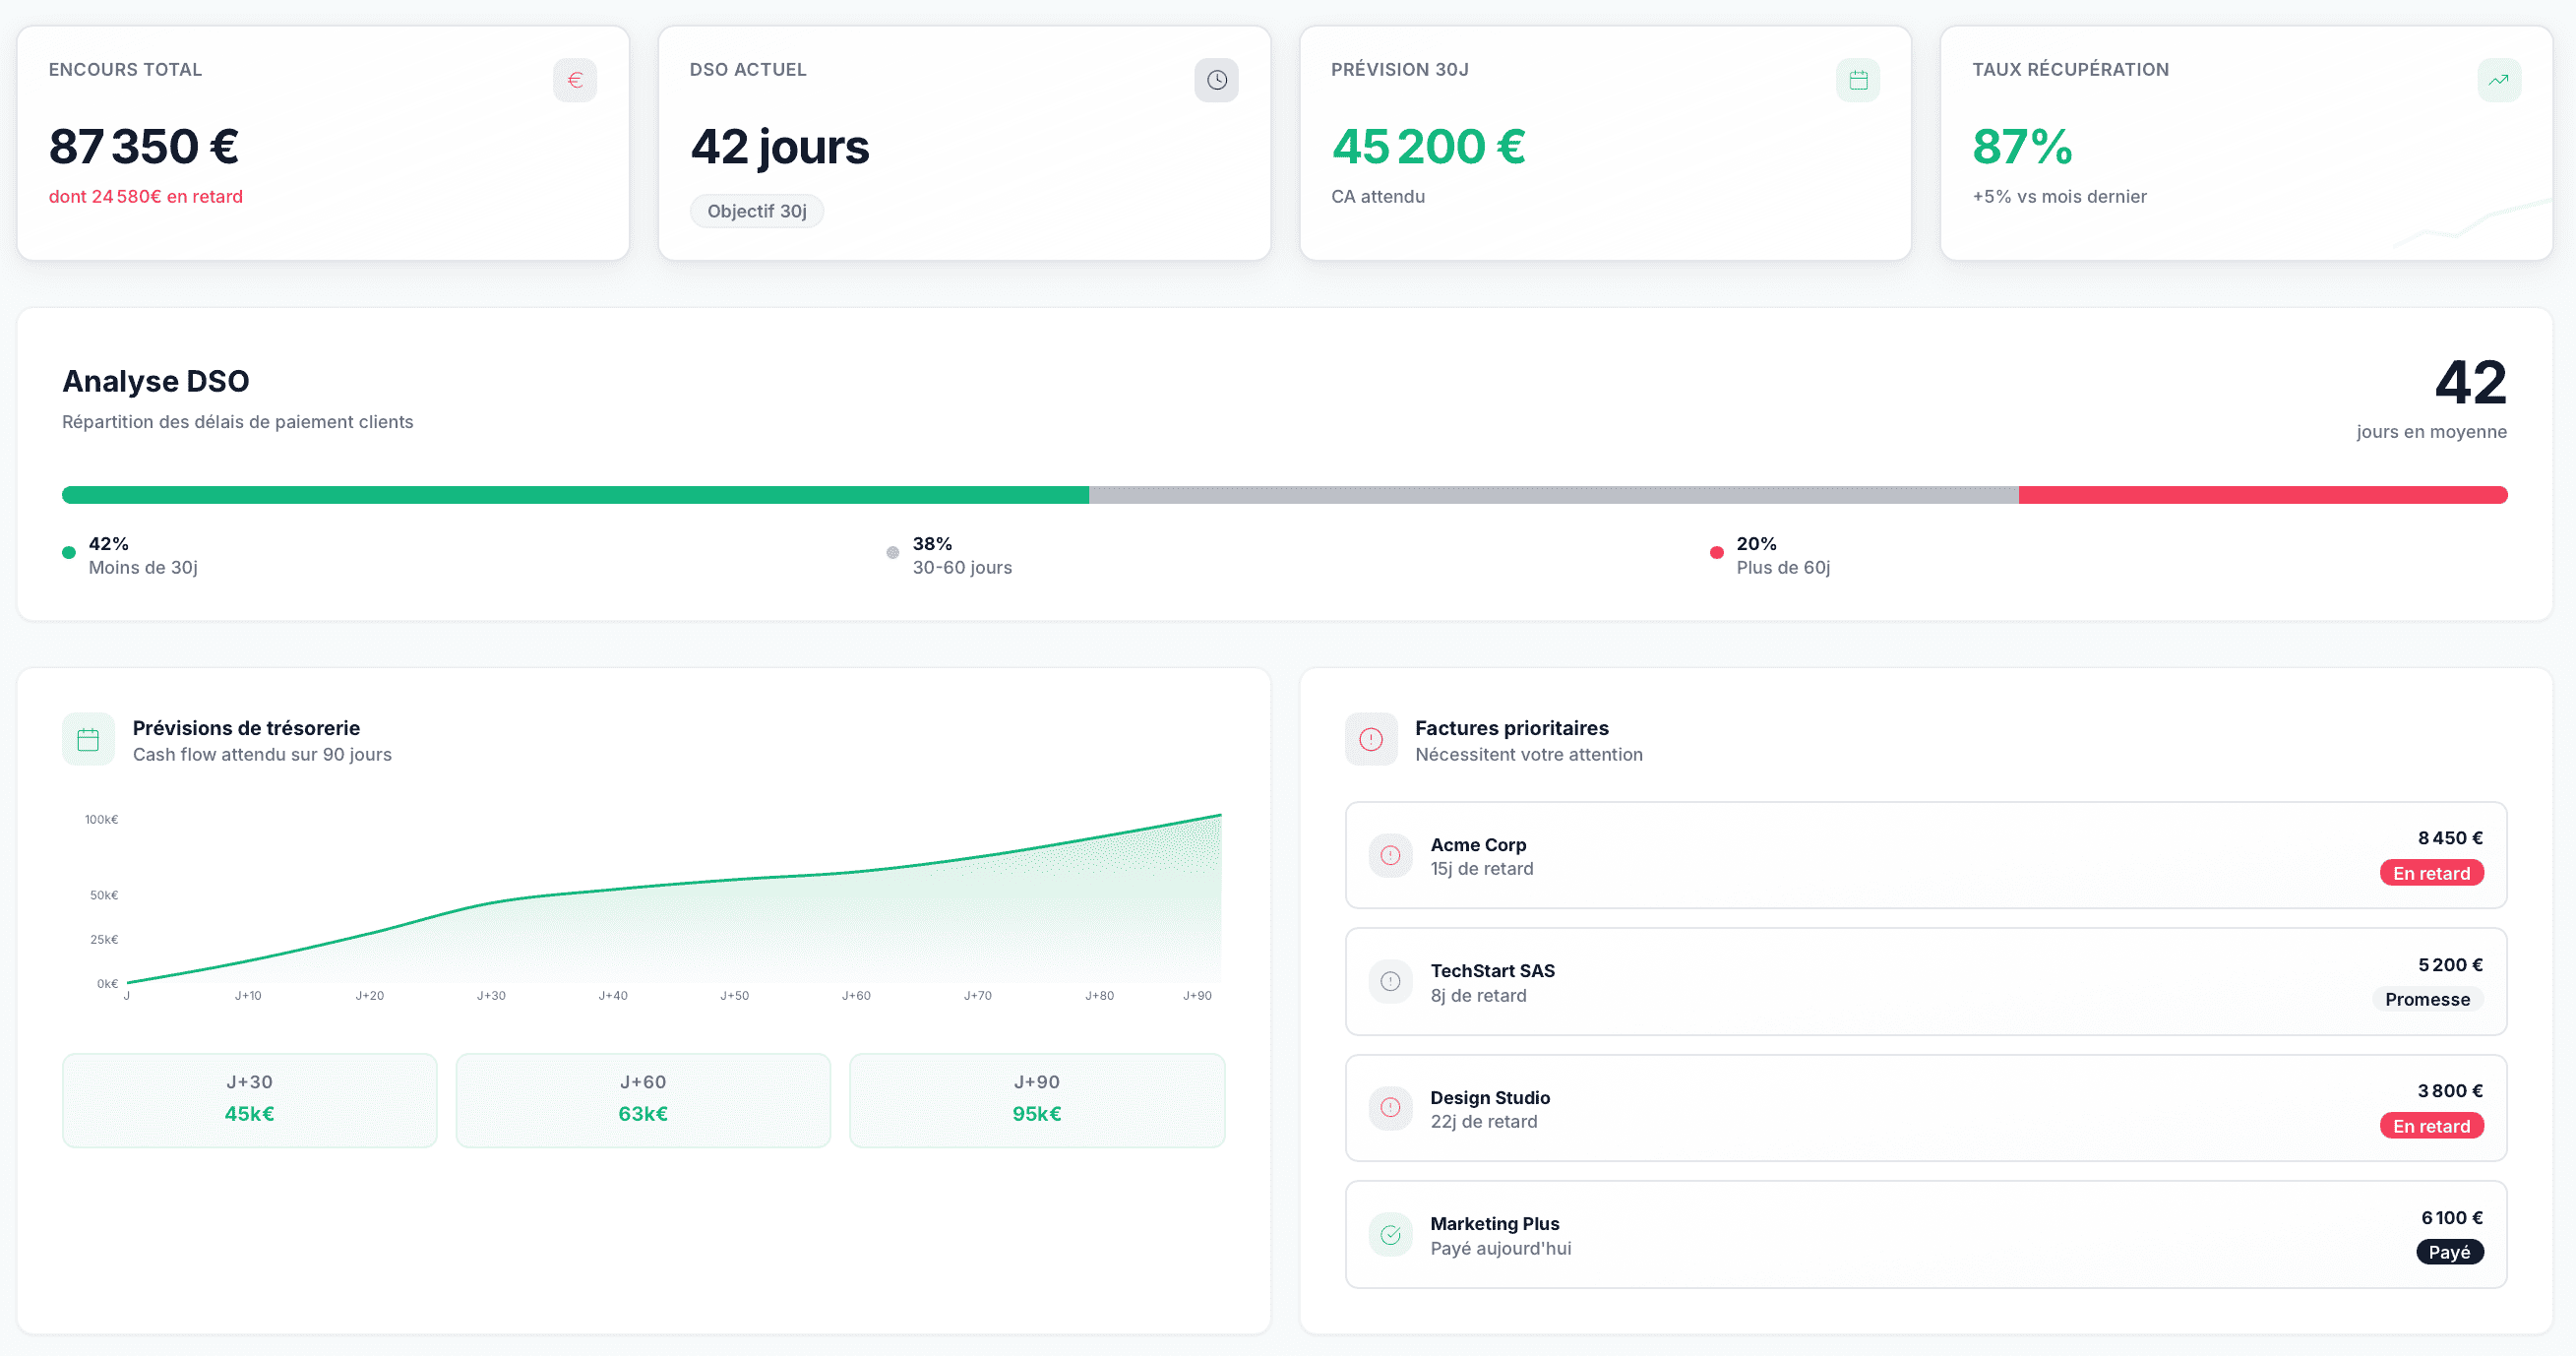The height and width of the screenshot is (1356, 2576).
Task: Select the J+30 45k€ forecast tile
Action: point(249,1099)
